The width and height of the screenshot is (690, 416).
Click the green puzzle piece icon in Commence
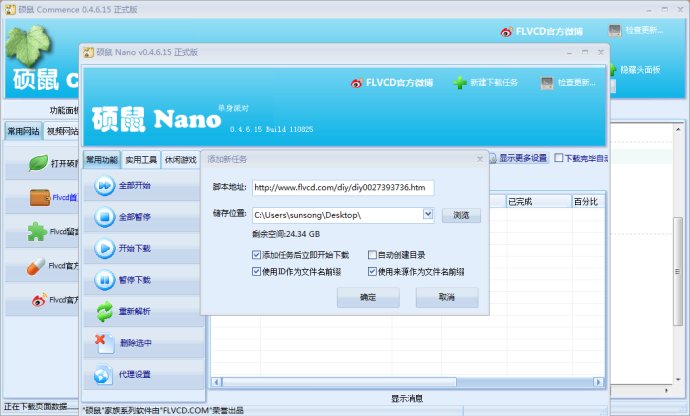click(37, 232)
